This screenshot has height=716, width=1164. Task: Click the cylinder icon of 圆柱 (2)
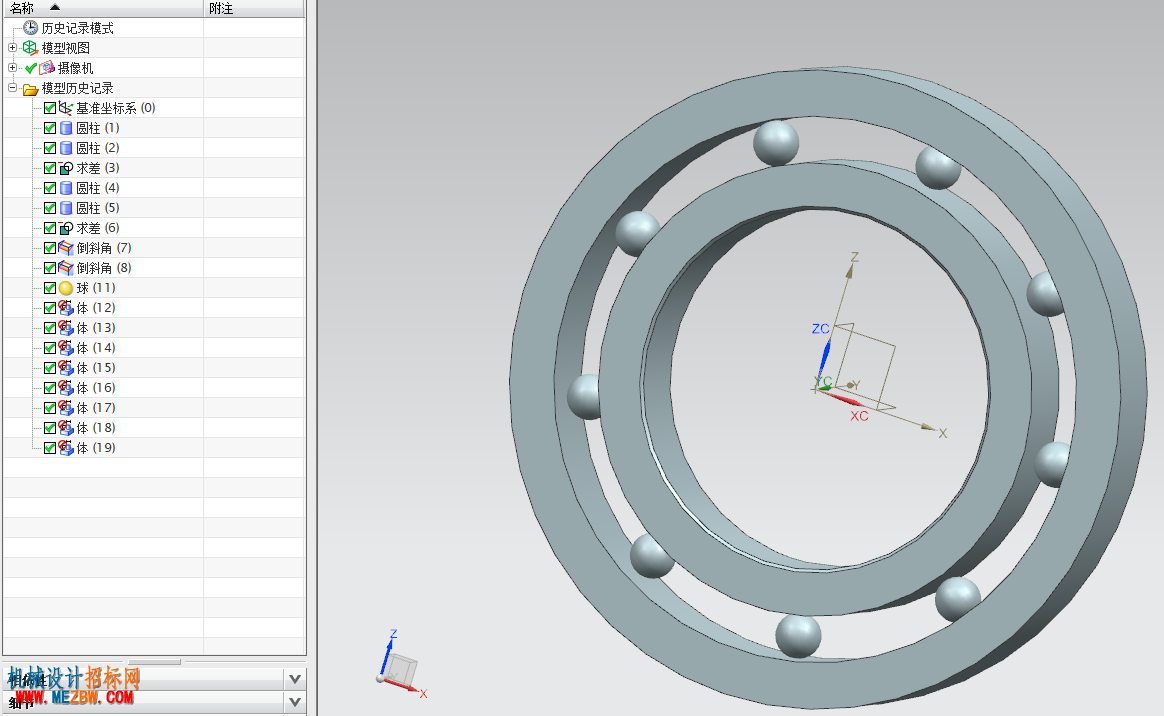coord(66,148)
